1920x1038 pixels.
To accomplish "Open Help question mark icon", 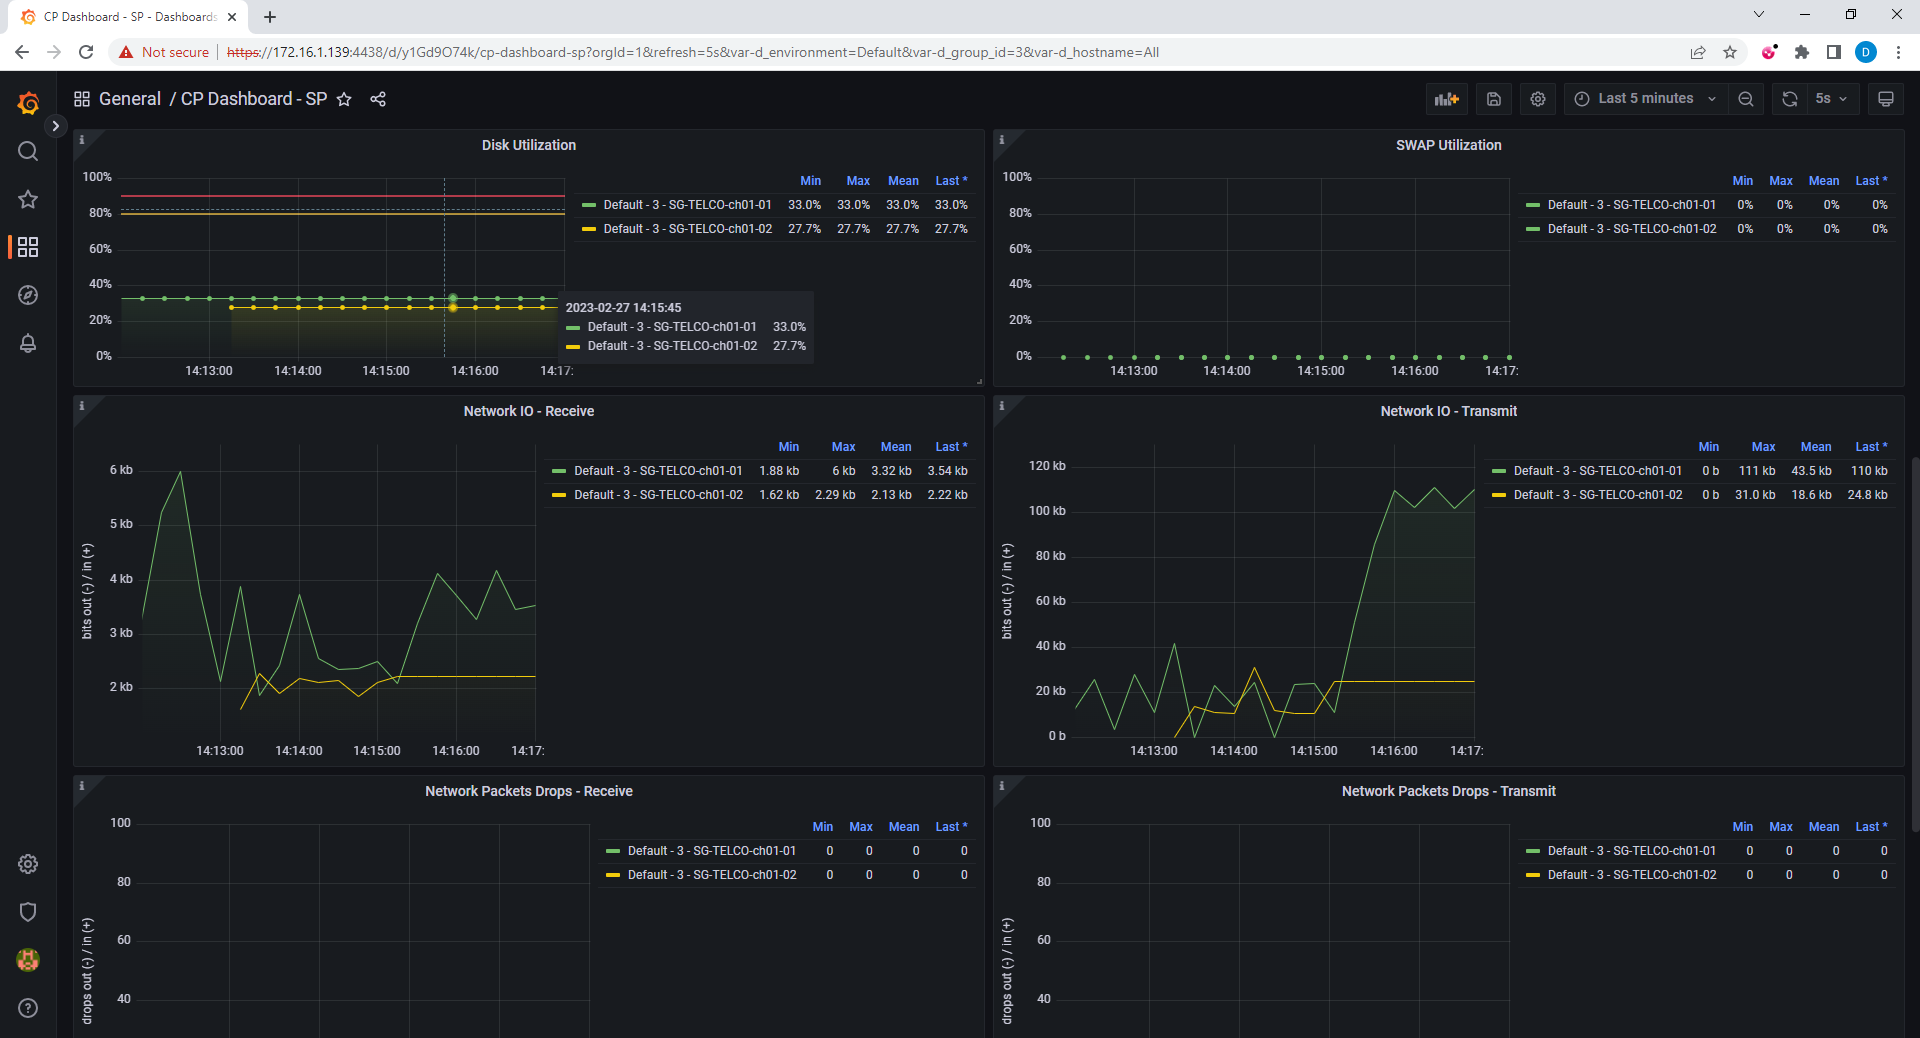I will coord(28,1008).
